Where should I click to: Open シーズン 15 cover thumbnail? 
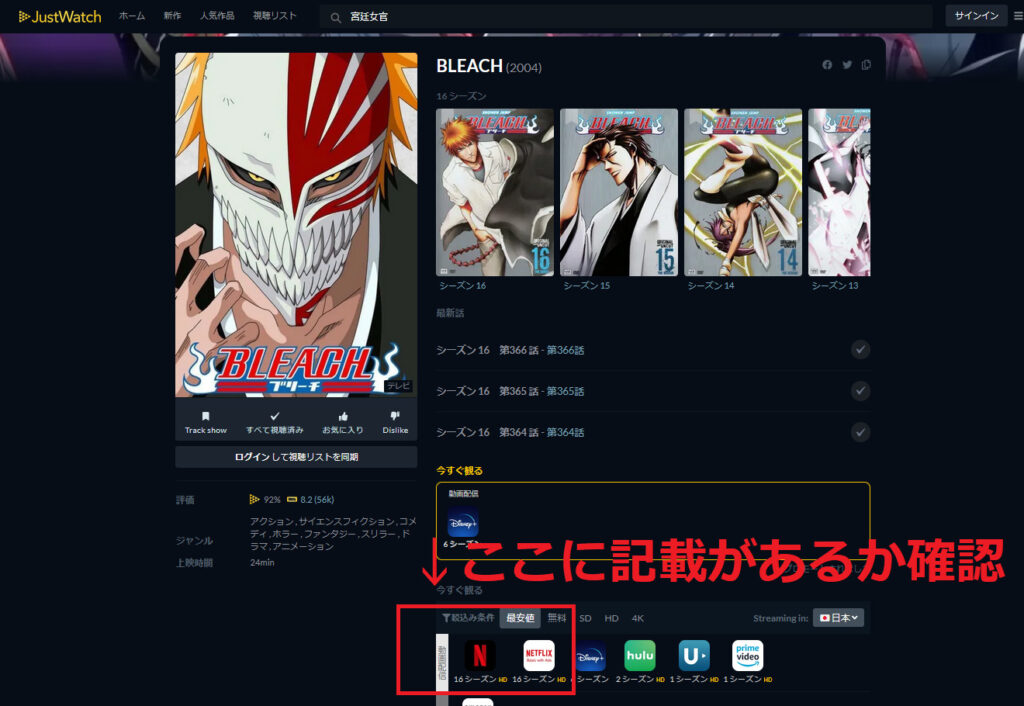(618, 192)
